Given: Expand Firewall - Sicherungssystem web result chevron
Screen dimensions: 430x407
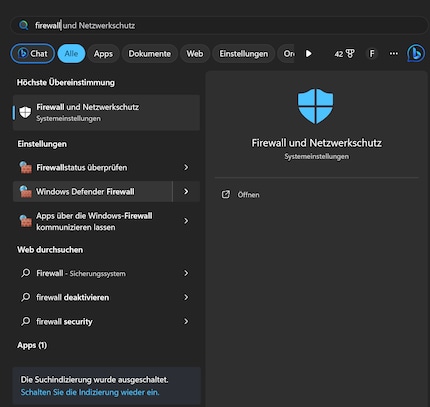Looking at the screenshot, I should [x=186, y=273].
